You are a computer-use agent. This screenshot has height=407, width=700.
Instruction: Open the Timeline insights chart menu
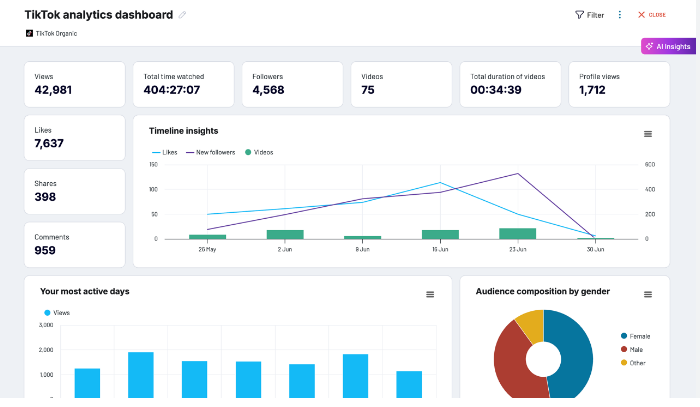(648, 134)
